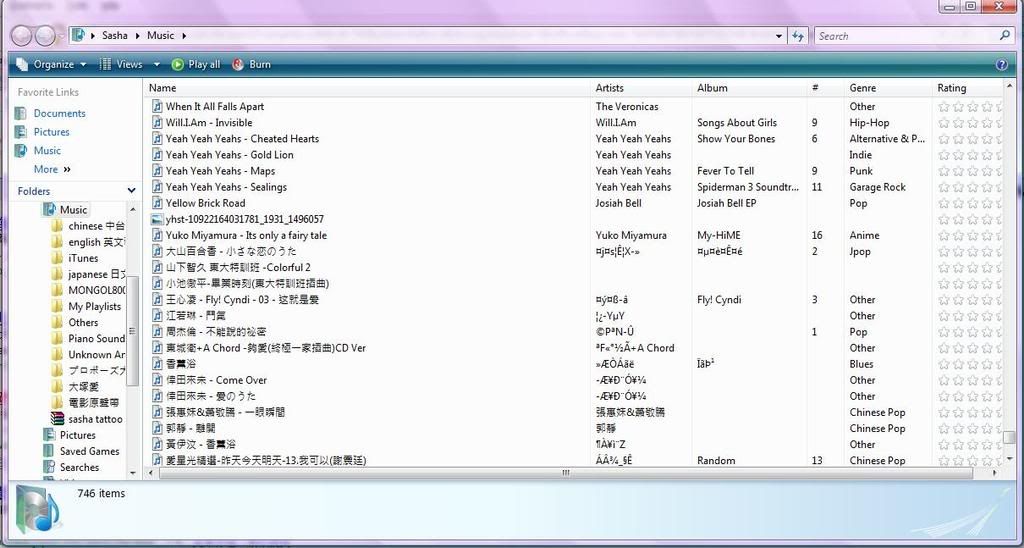Click scroll right arrow of file list
This screenshot has height=548, width=1024.
995,473
